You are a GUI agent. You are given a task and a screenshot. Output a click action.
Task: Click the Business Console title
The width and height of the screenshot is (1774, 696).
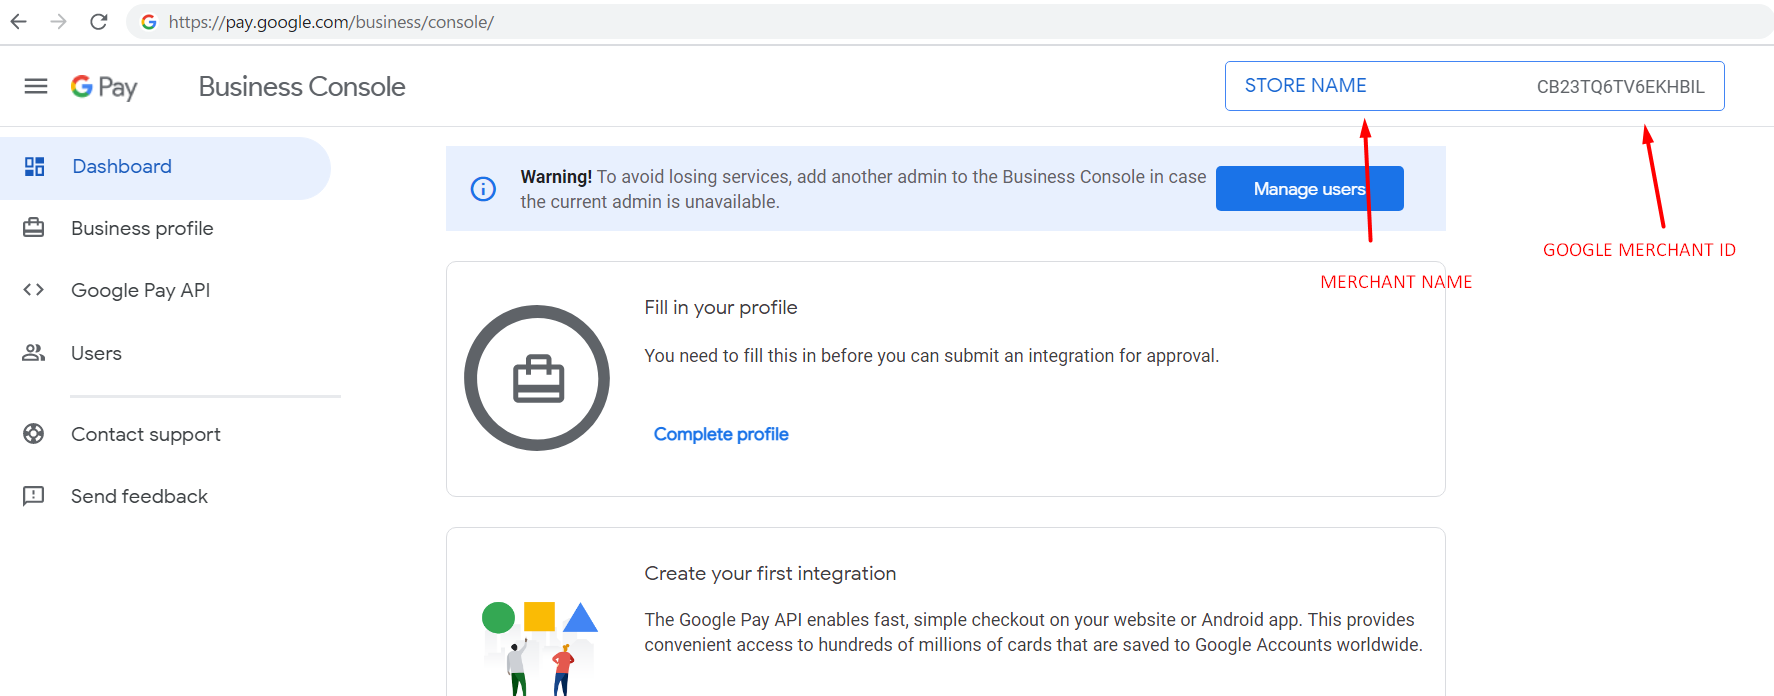(x=302, y=87)
